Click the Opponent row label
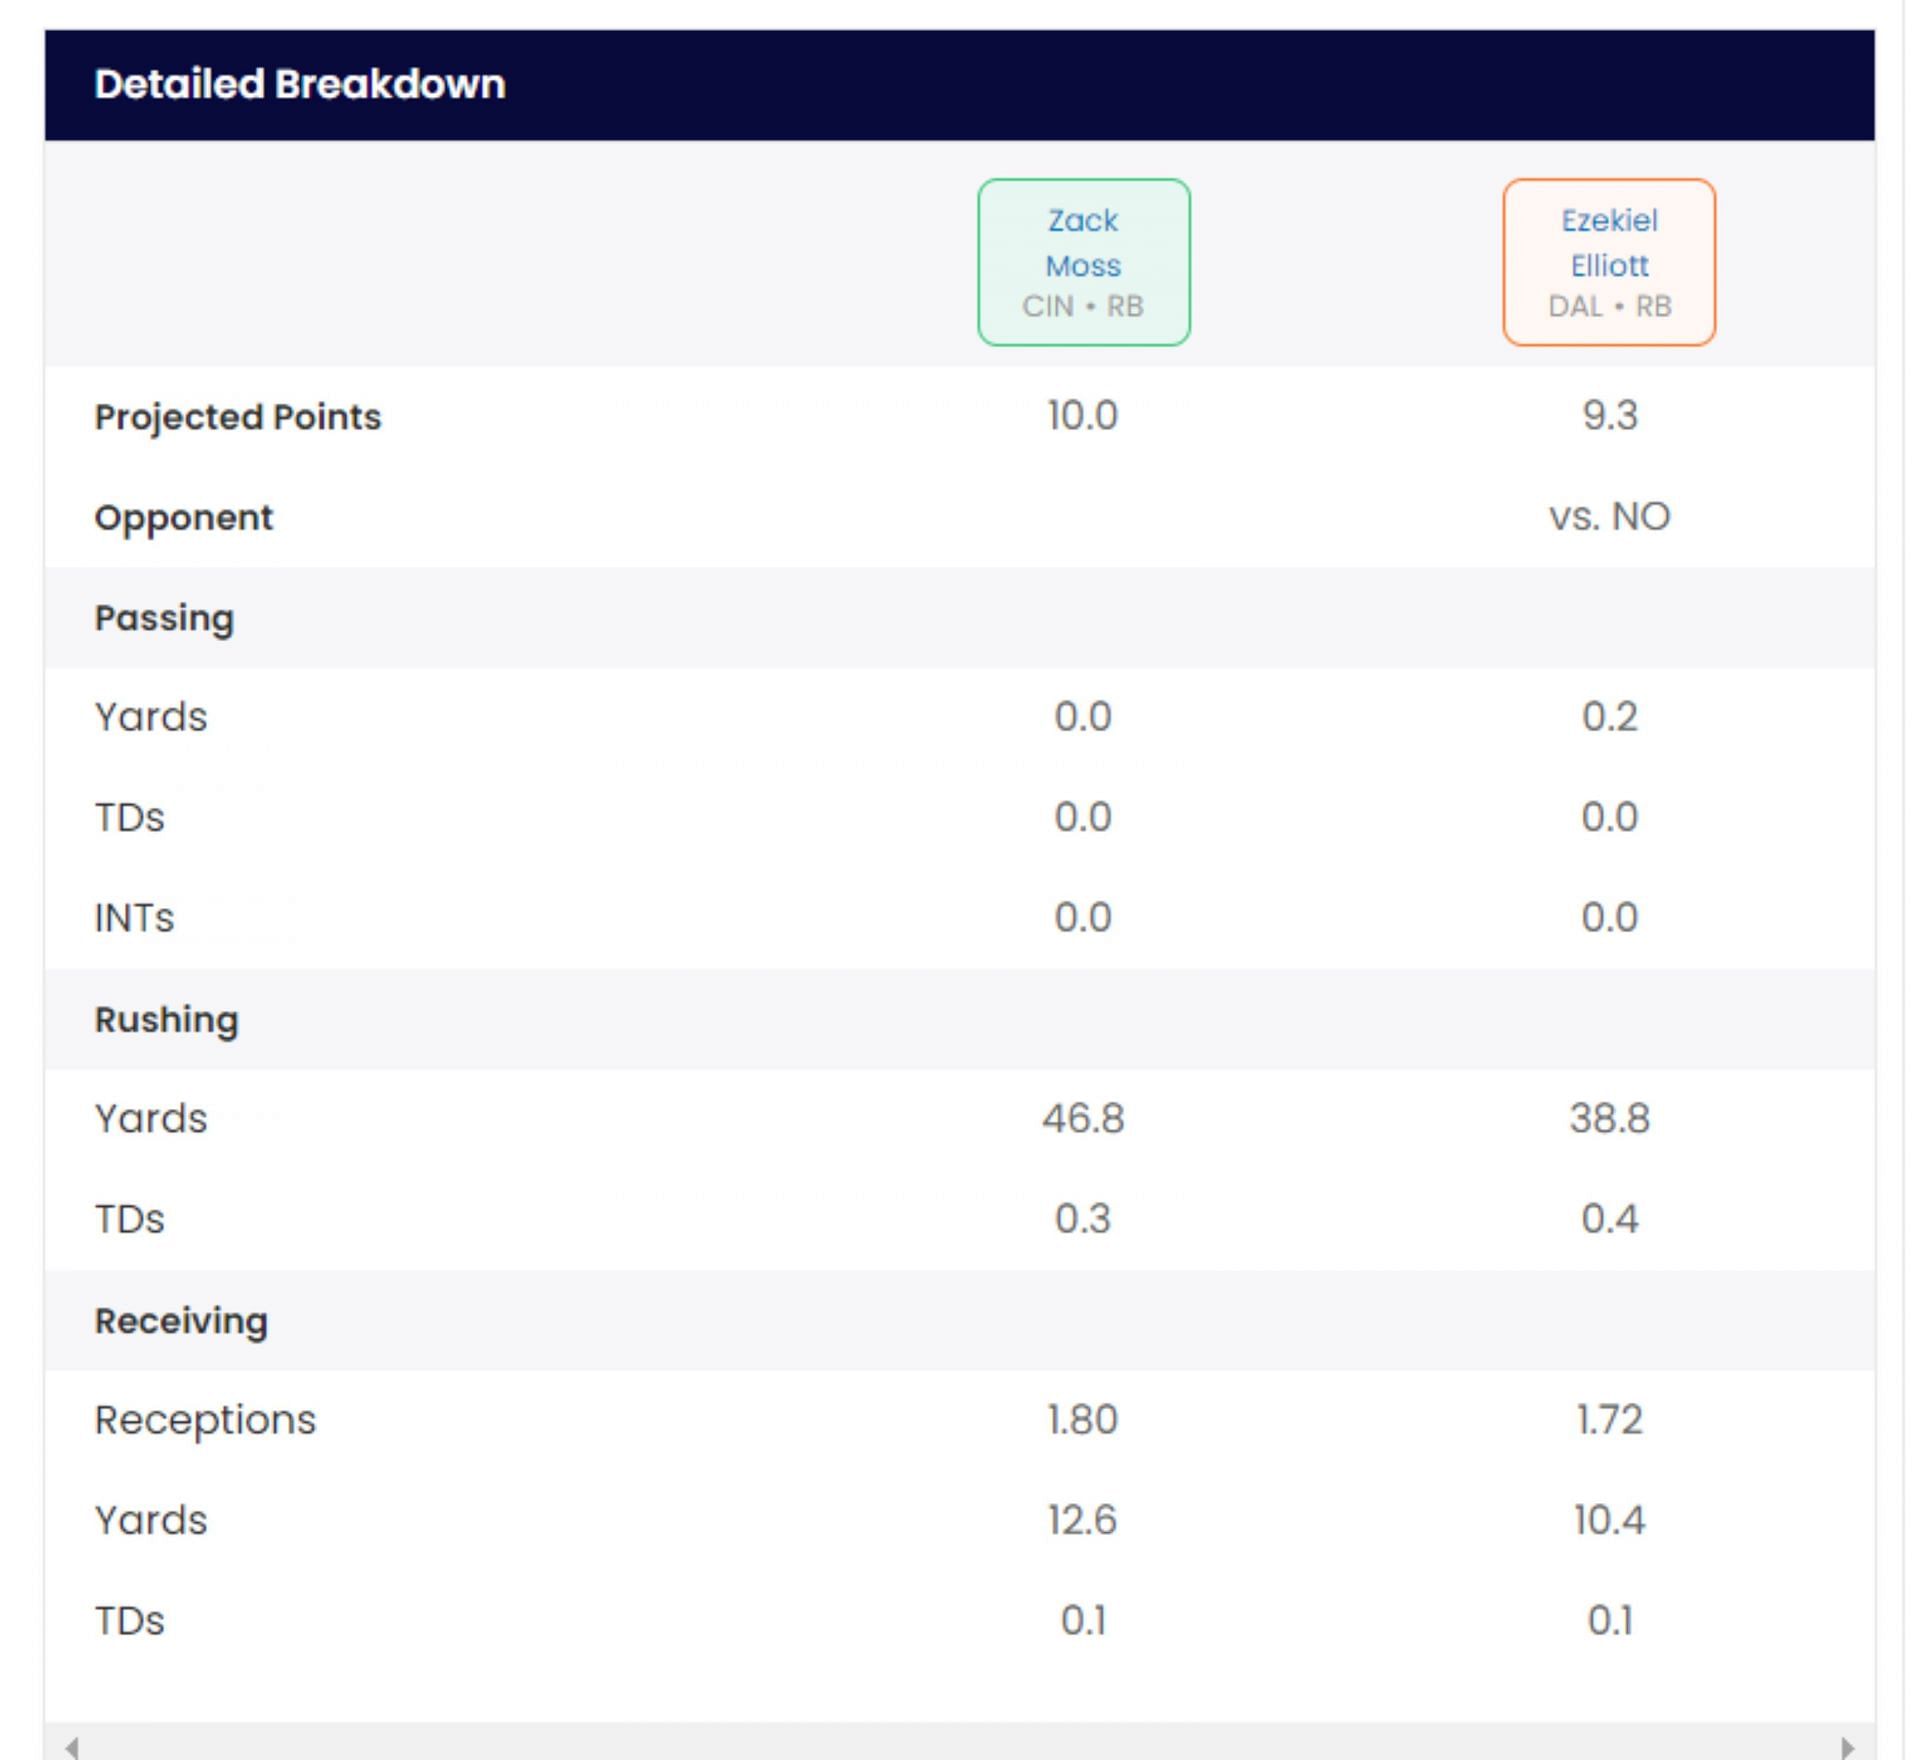This screenshot has height=1760, width=1920. tap(184, 518)
